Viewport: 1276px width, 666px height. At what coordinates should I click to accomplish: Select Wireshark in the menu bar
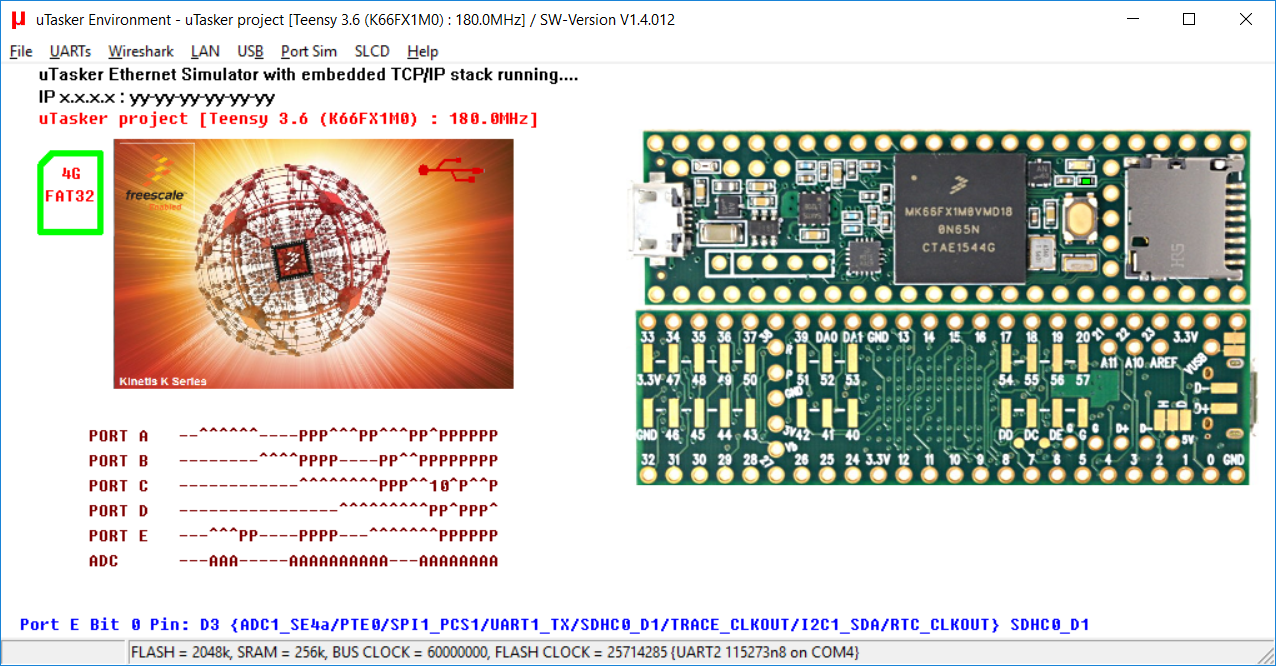[x=141, y=51]
